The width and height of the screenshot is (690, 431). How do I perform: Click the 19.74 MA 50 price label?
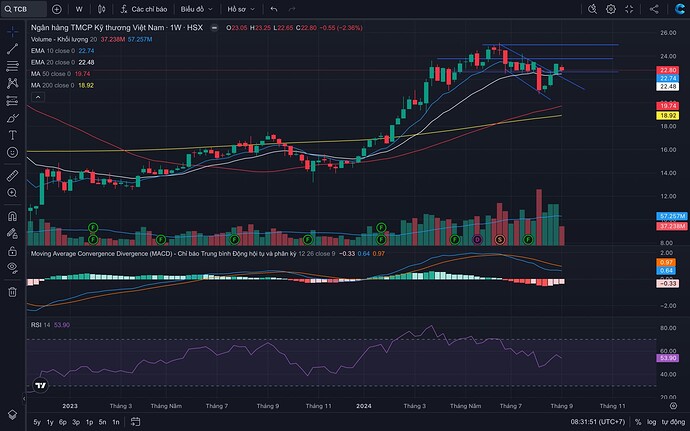(x=668, y=106)
